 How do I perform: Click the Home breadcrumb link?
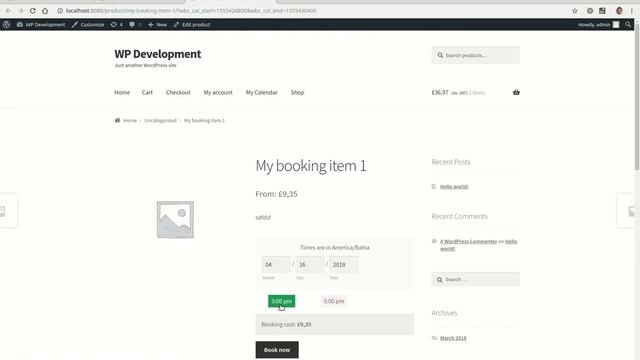click(130, 120)
